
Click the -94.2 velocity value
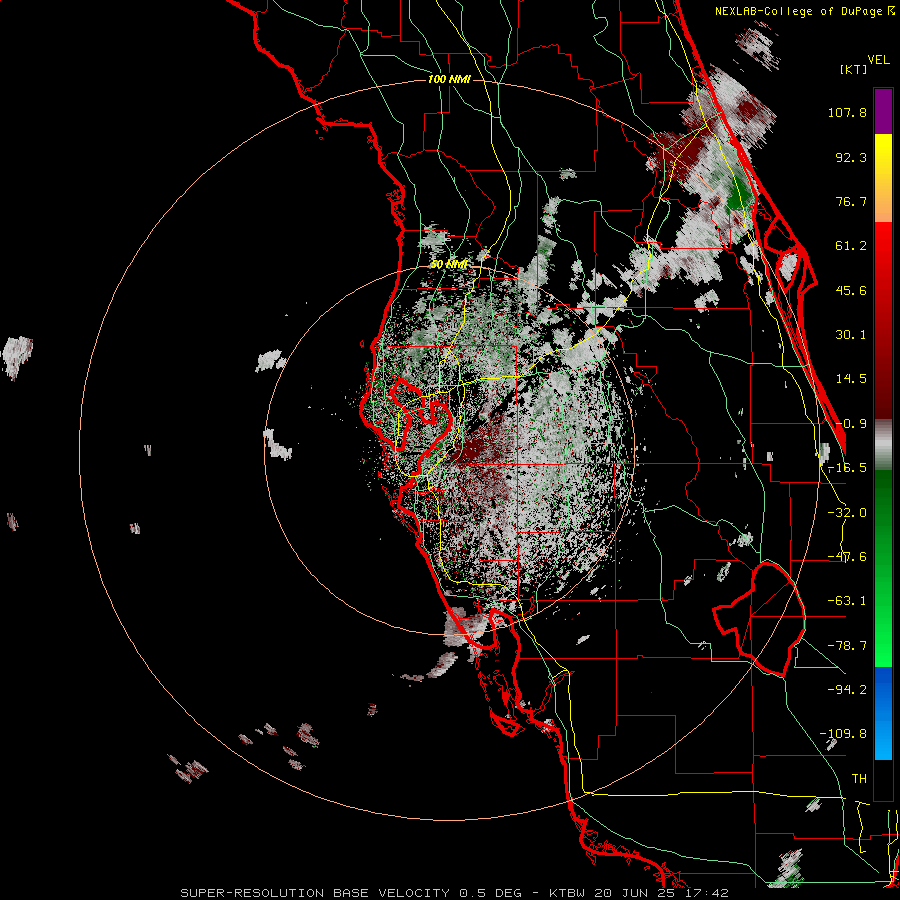coord(847,689)
